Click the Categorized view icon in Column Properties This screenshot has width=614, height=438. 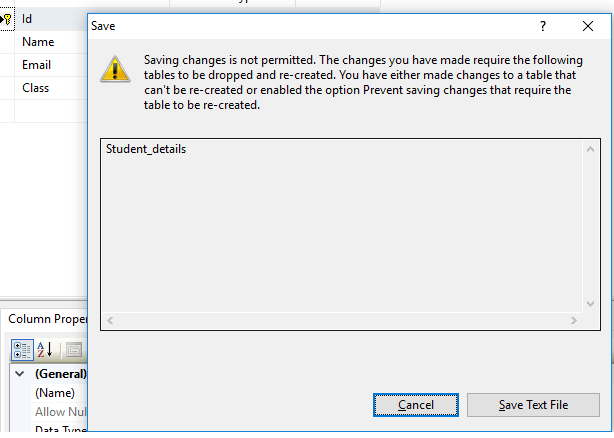tap(22, 350)
